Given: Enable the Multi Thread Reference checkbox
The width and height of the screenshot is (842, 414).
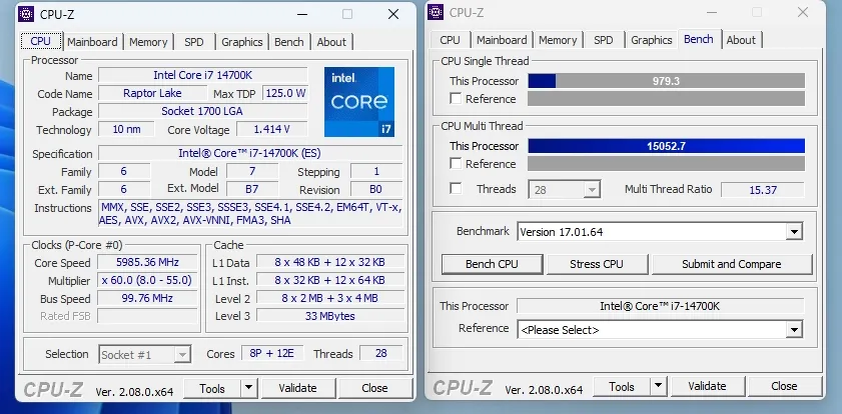Looking at the screenshot, I should (455, 163).
